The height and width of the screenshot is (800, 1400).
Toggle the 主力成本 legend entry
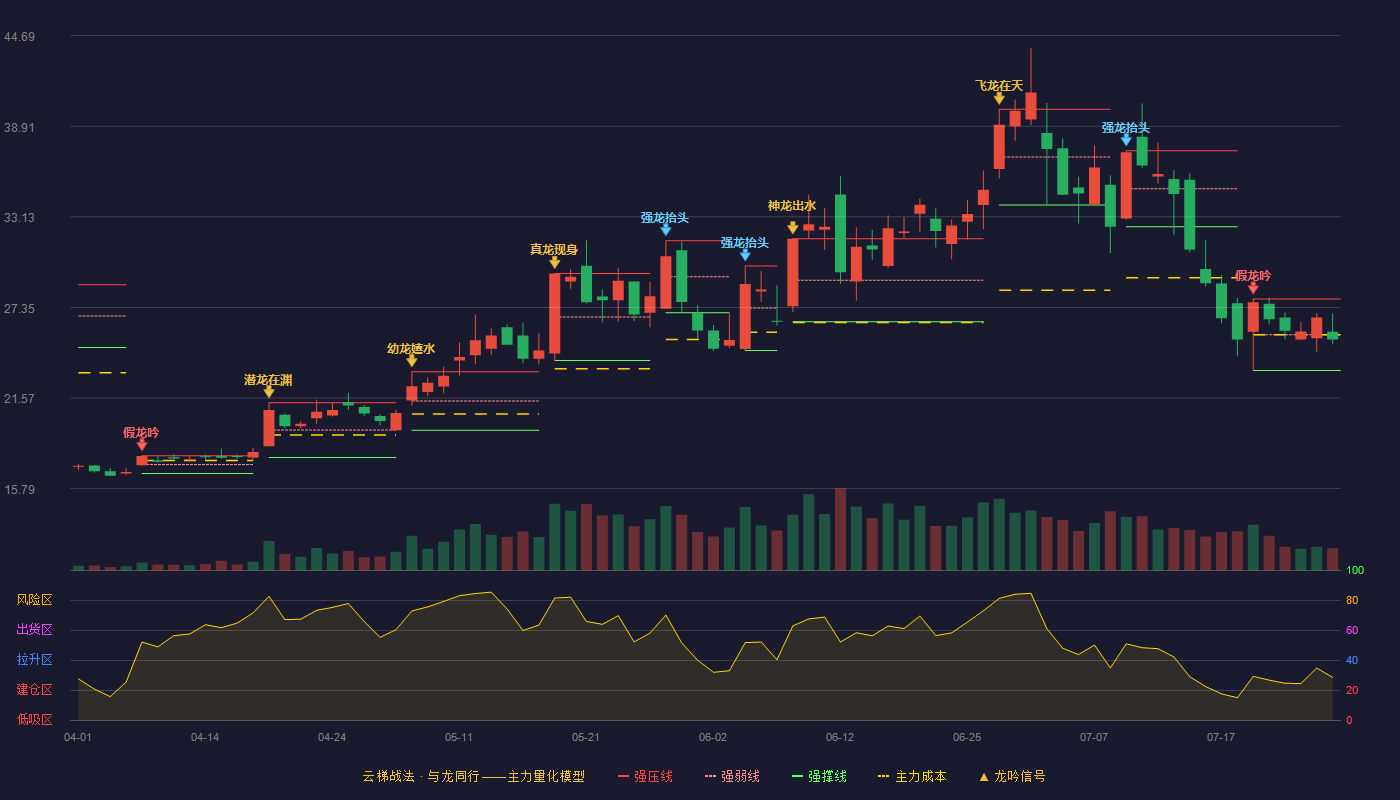[x=912, y=776]
